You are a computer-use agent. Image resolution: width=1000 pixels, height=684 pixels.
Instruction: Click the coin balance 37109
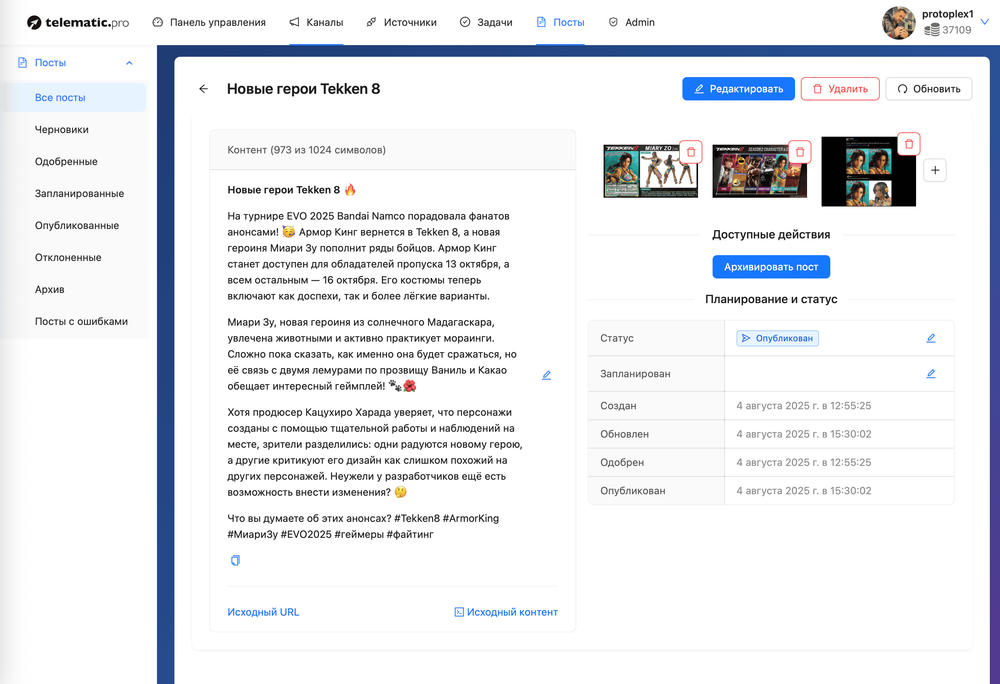[x=948, y=30]
